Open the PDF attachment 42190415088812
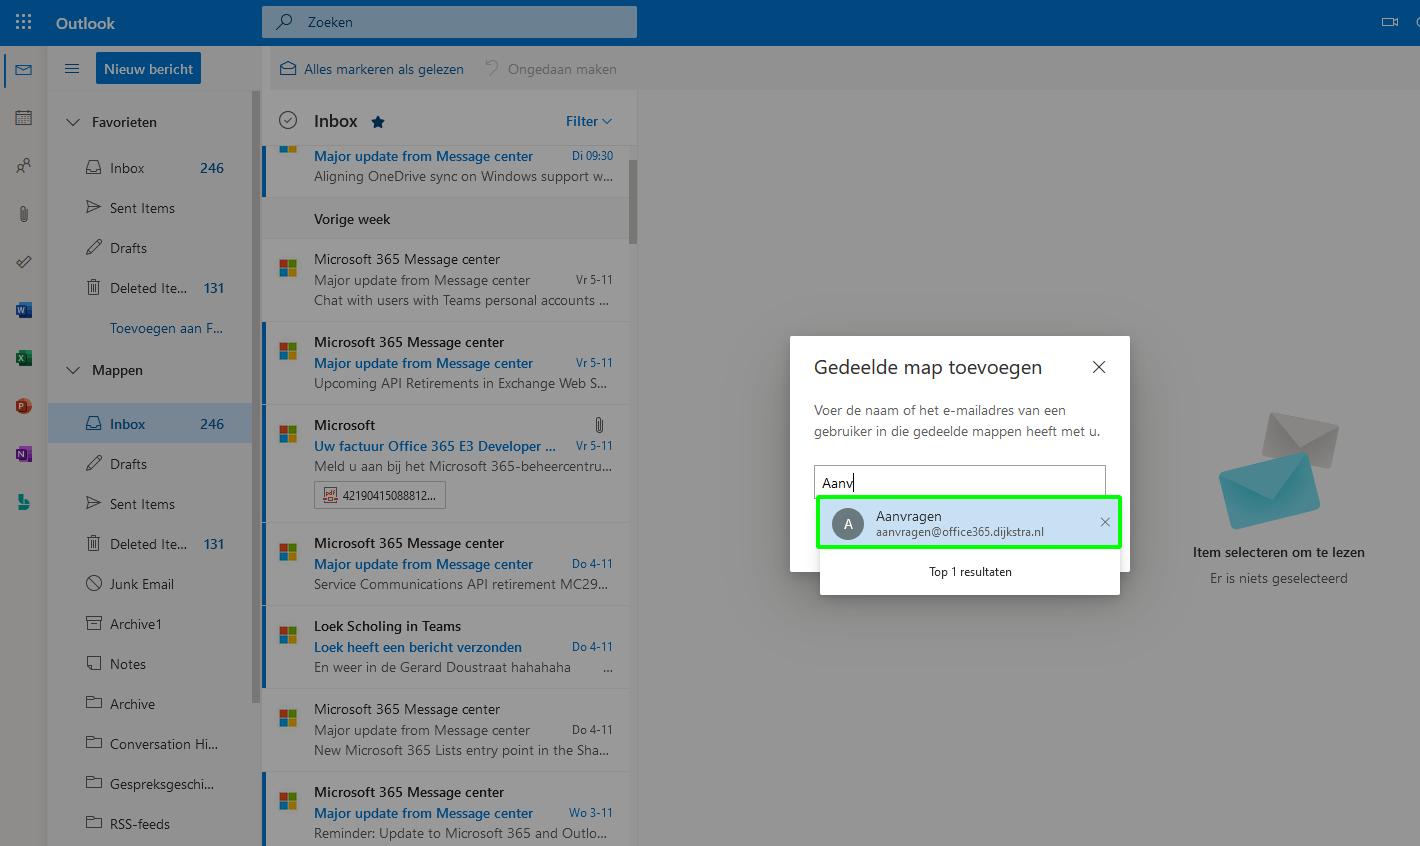The width and height of the screenshot is (1420, 846). pos(380,495)
